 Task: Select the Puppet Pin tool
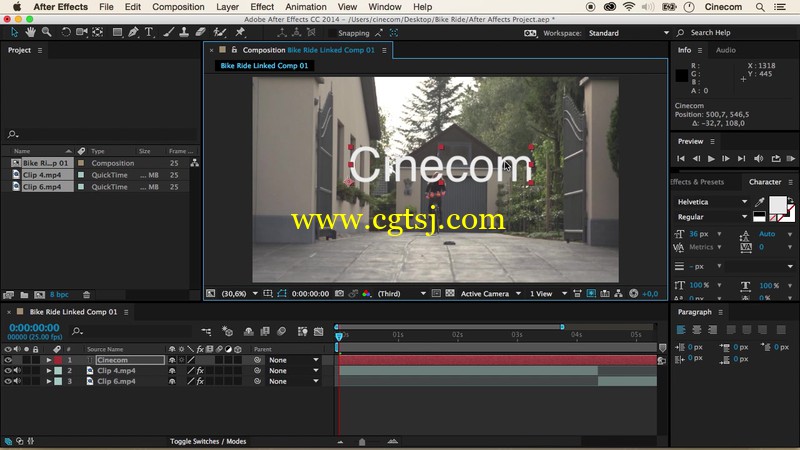coord(240,33)
